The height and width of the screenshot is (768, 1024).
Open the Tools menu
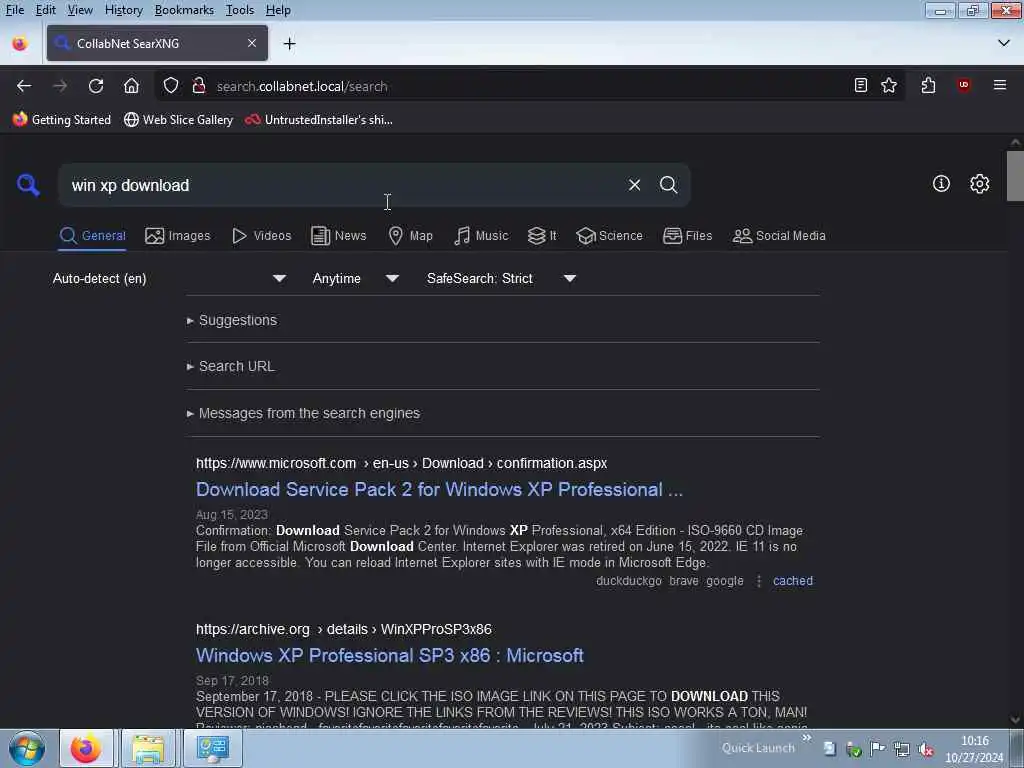(x=240, y=10)
